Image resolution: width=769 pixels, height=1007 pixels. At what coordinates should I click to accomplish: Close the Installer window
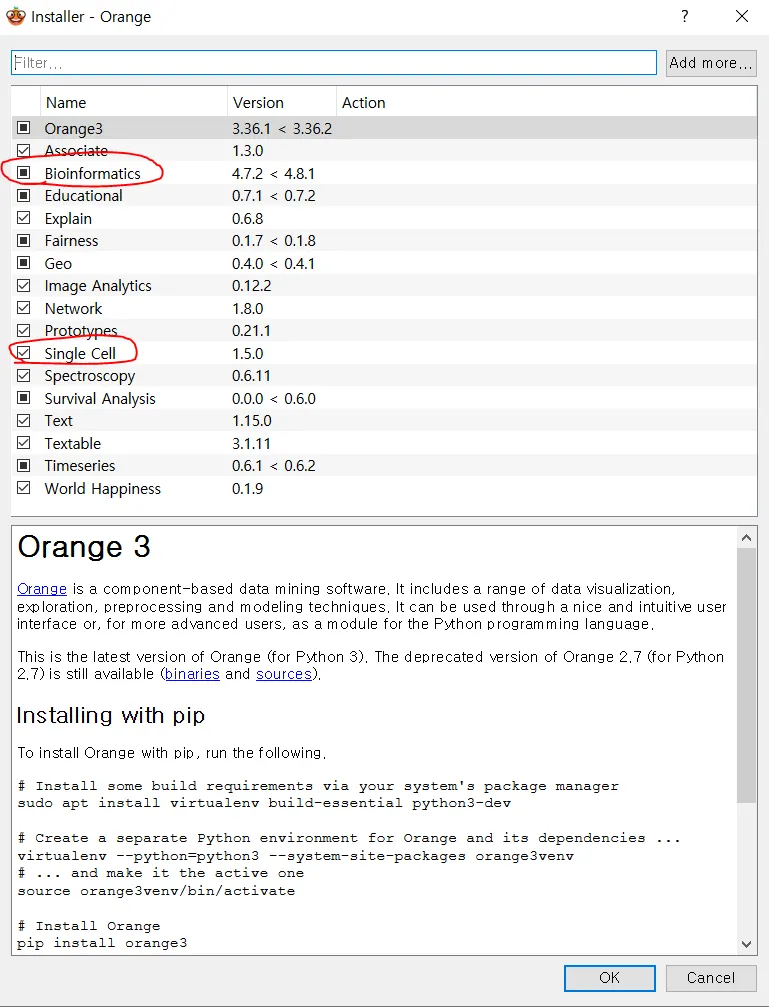click(x=741, y=17)
